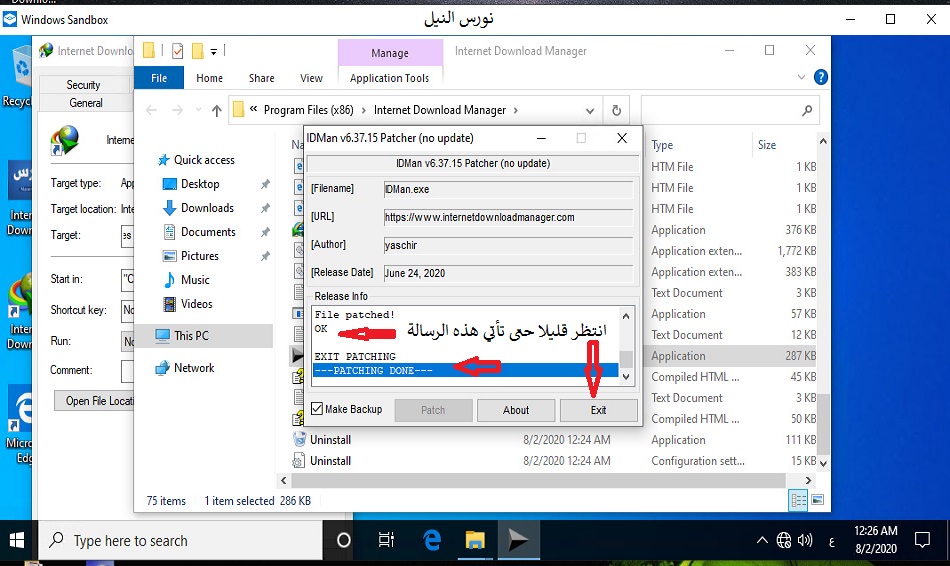950x566 pixels.
Task: Open the Application Tools ribbon tab
Action: (x=389, y=78)
